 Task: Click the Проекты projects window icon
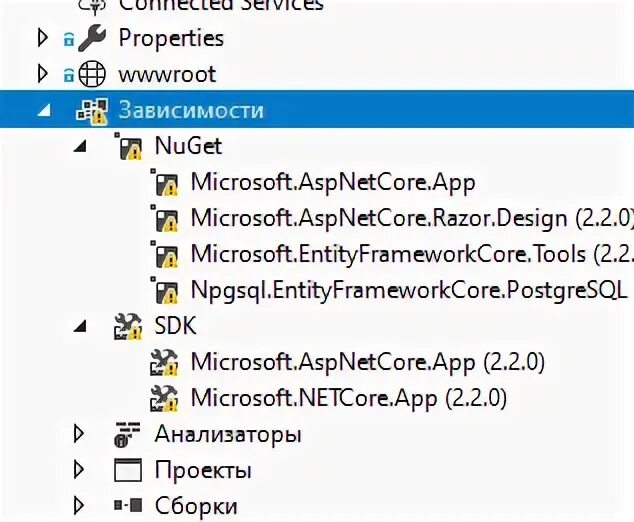point(128,470)
